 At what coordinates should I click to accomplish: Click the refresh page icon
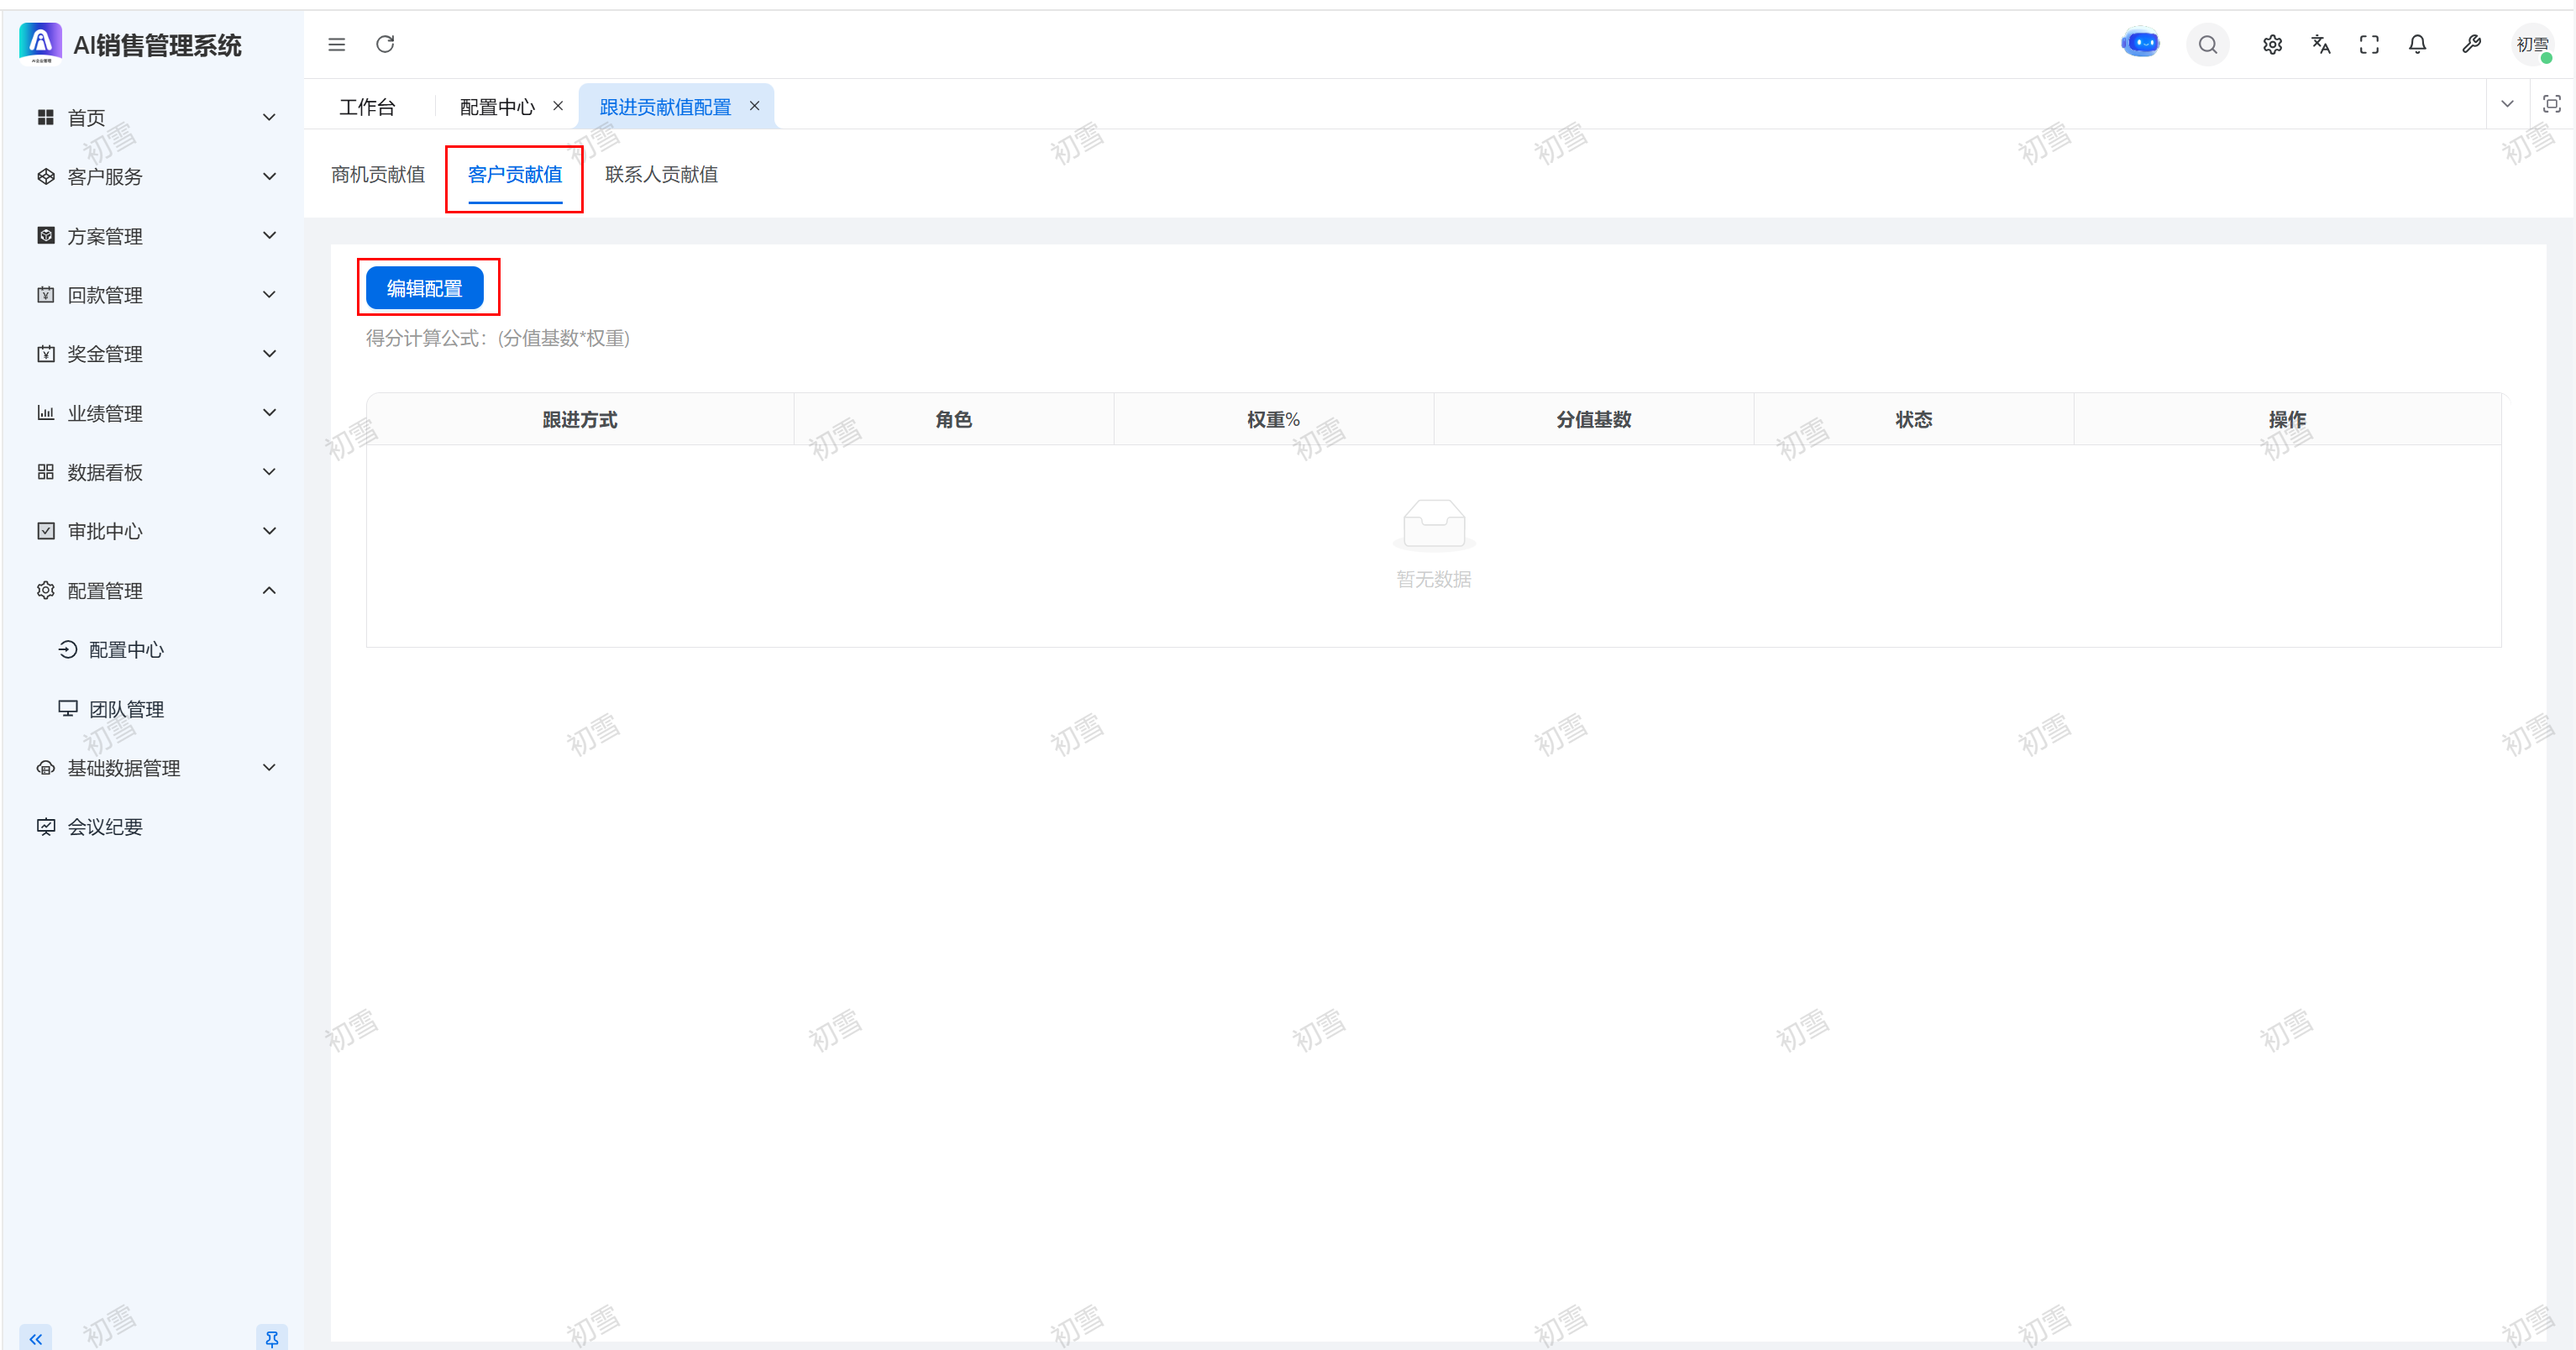pos(385,45)
